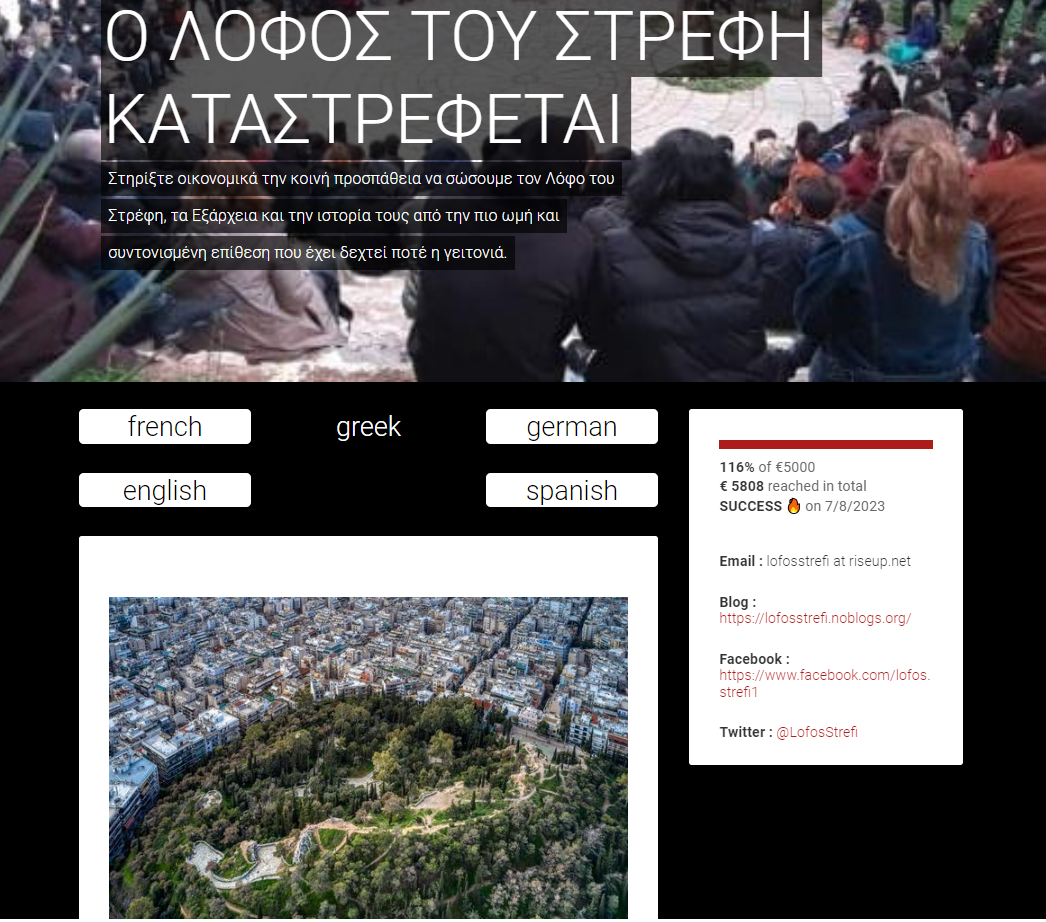Click the headline 'Ο ΛΟΦΟΣ ΤΟΥ ΣΤΡΕΦΗ'
This screenshot has height=922, width=1046.
[459, 36]
